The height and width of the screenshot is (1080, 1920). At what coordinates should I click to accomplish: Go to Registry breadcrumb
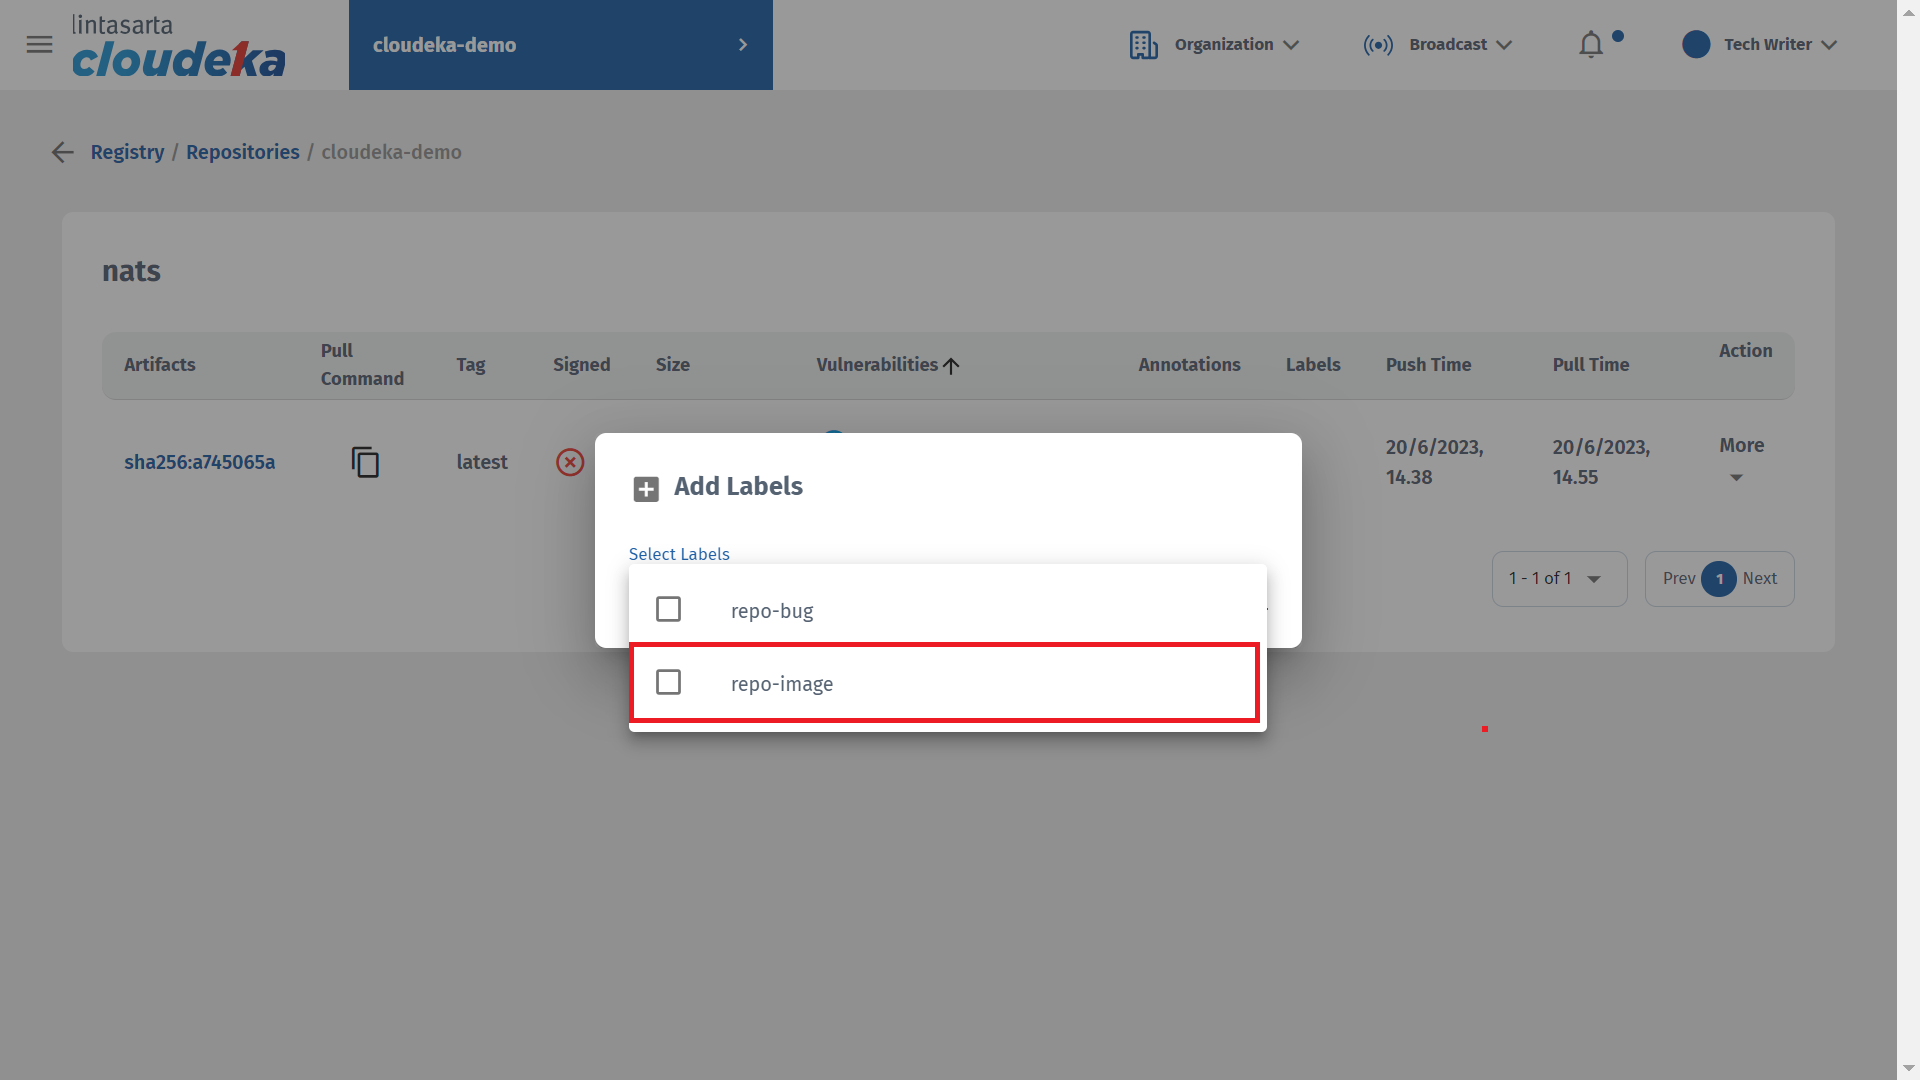(x=127, y=152)
